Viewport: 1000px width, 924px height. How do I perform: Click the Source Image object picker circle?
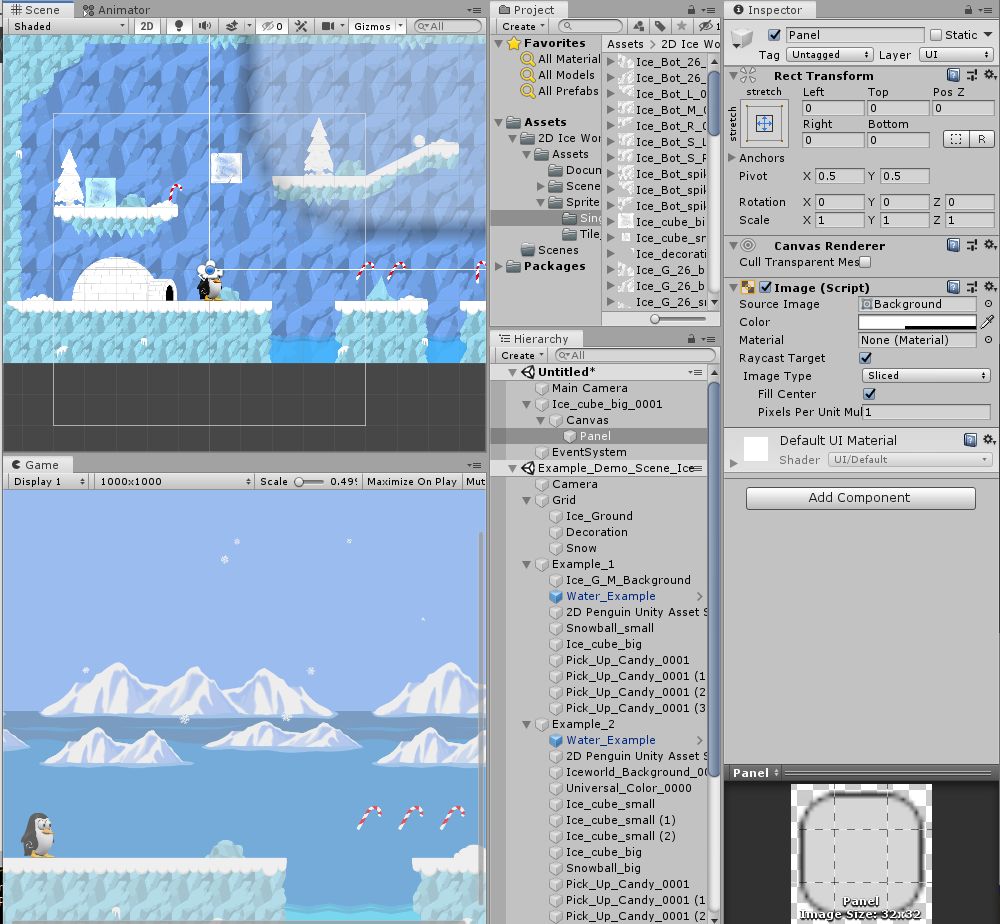click(988, 304)
